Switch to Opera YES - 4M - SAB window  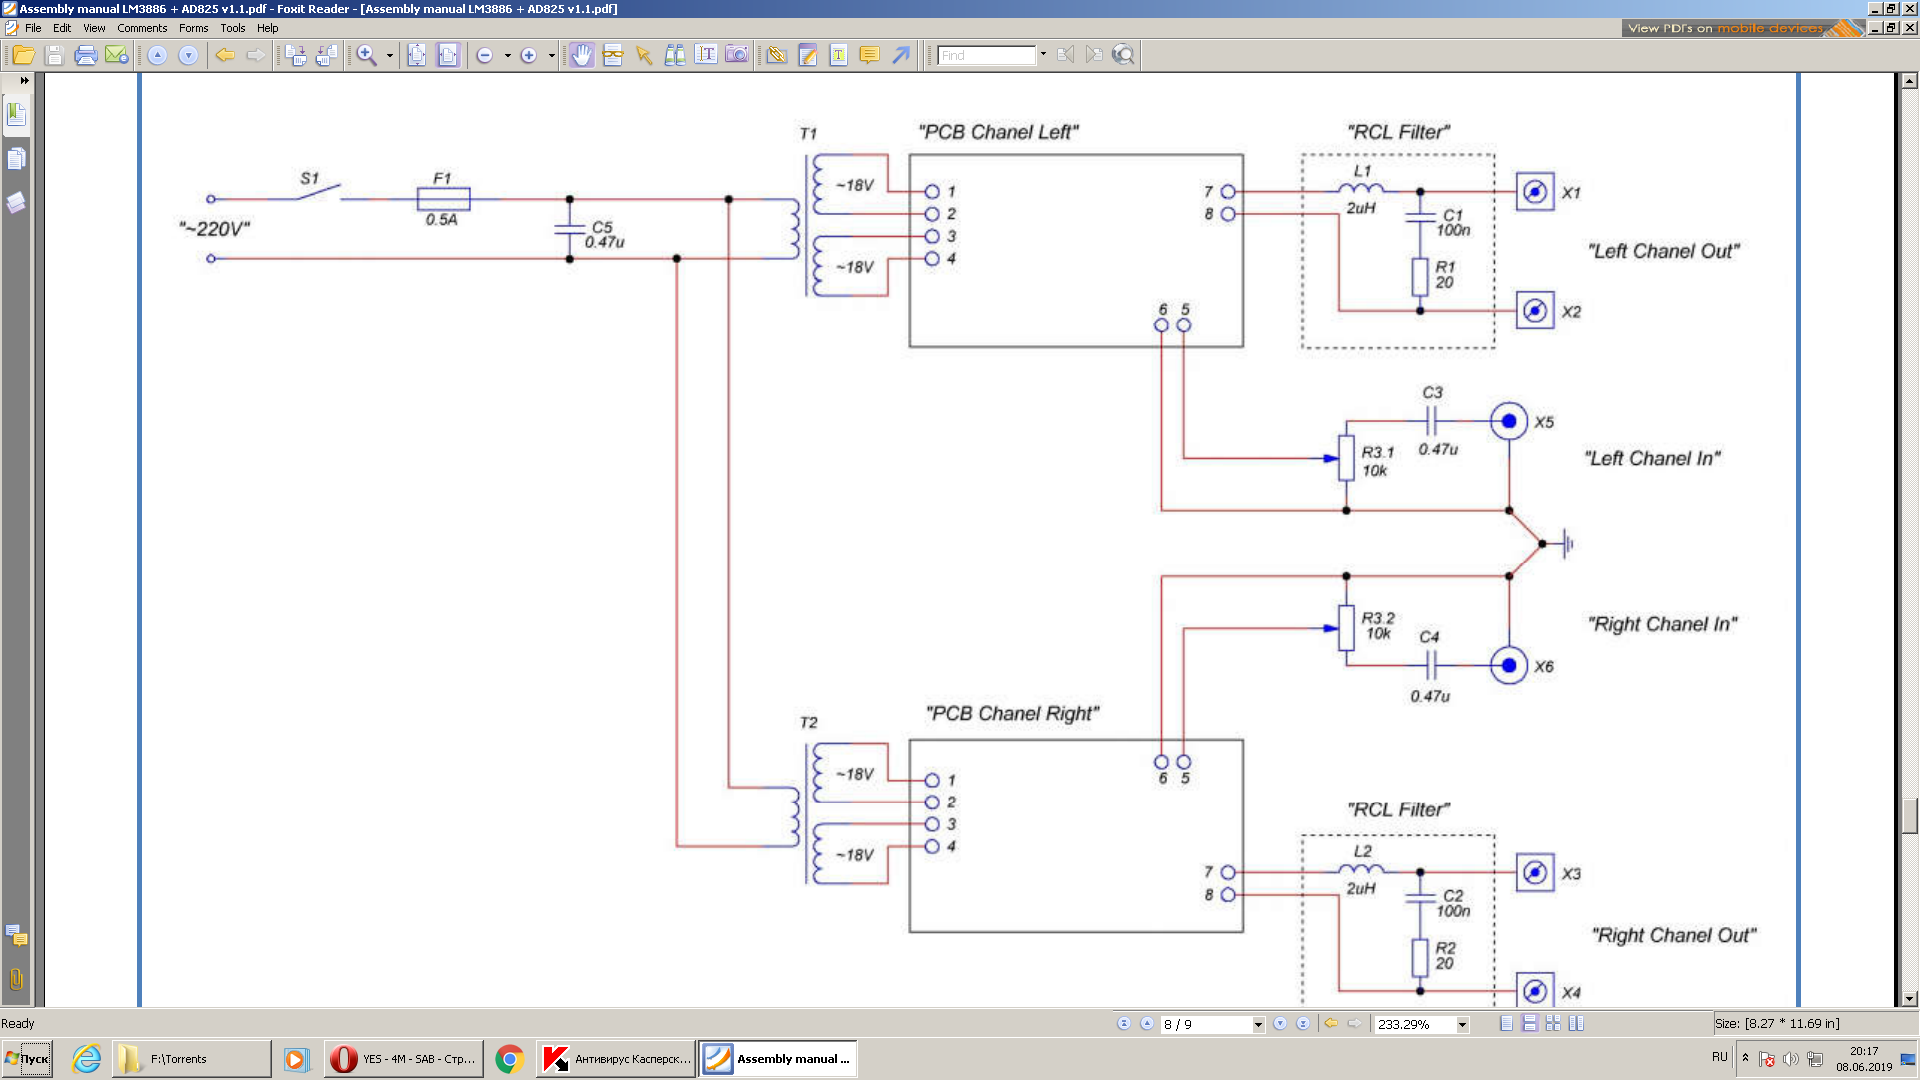tap(403, 1059)
